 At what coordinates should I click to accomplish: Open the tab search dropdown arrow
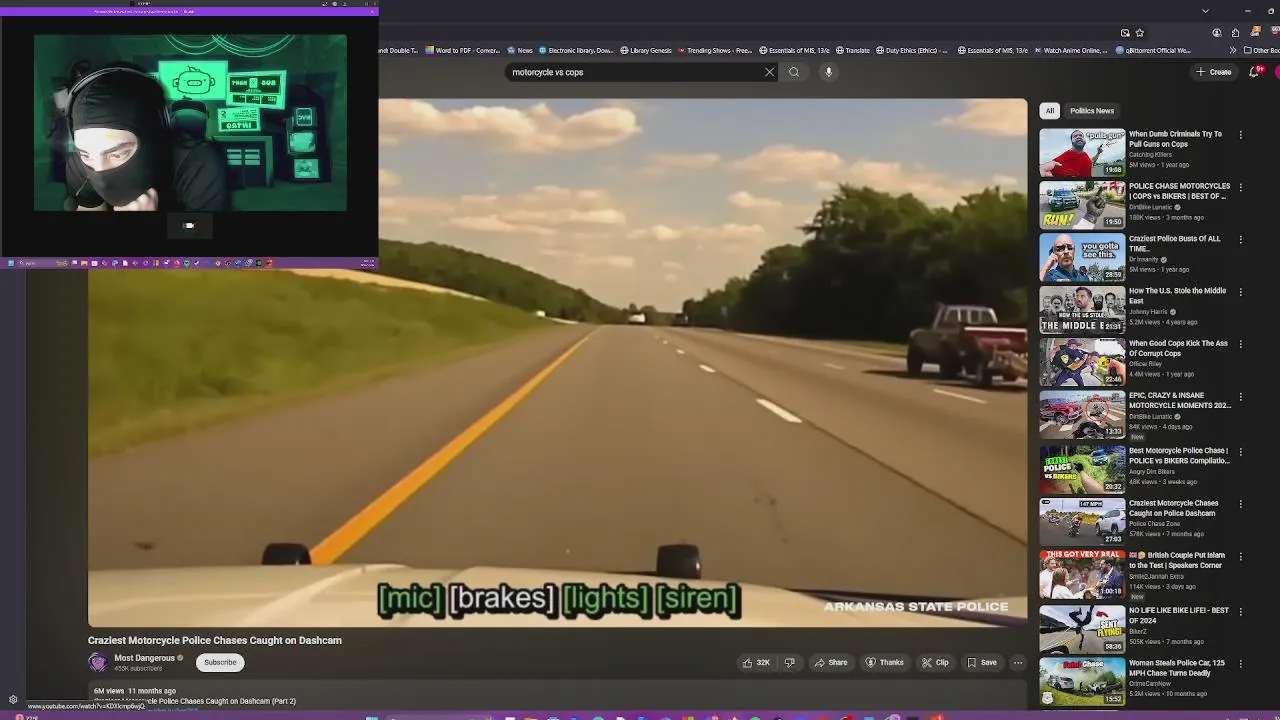[x=1205, y=11]
